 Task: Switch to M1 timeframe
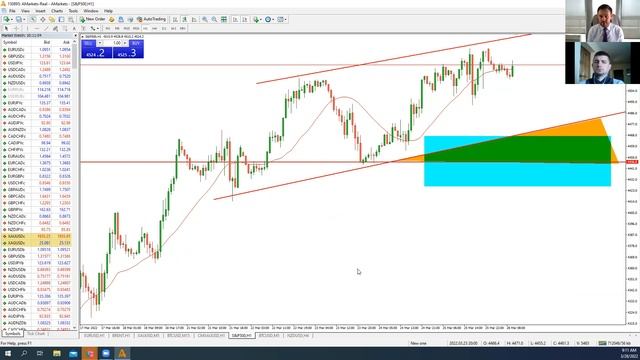pyautogui.click(x=108, y=29)
